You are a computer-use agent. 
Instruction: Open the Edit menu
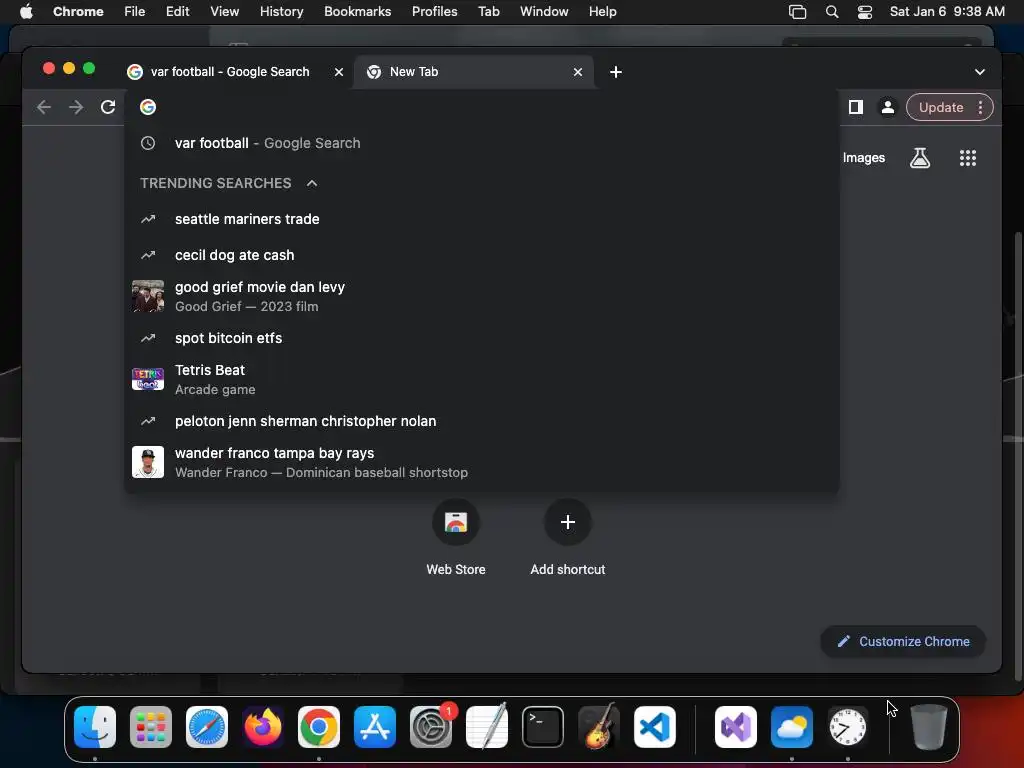tap(177, 12)
